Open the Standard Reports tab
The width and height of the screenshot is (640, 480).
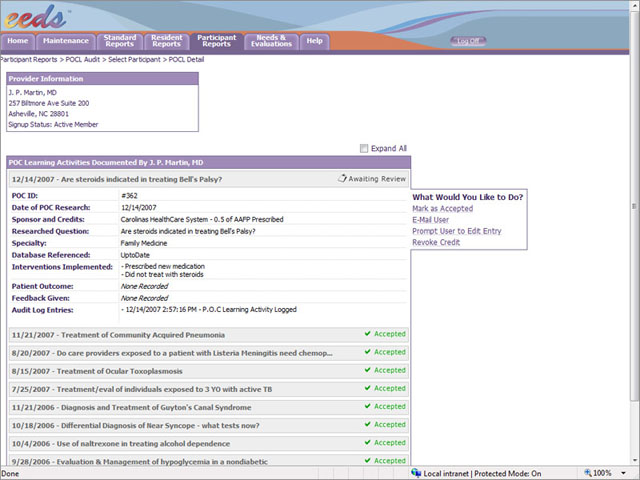(120, 41)
